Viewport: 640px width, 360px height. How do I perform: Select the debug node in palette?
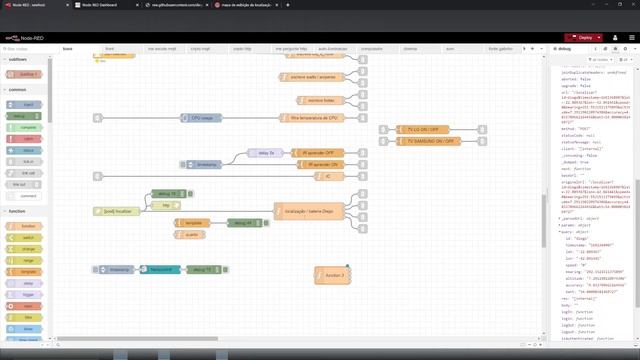[24, 116]
